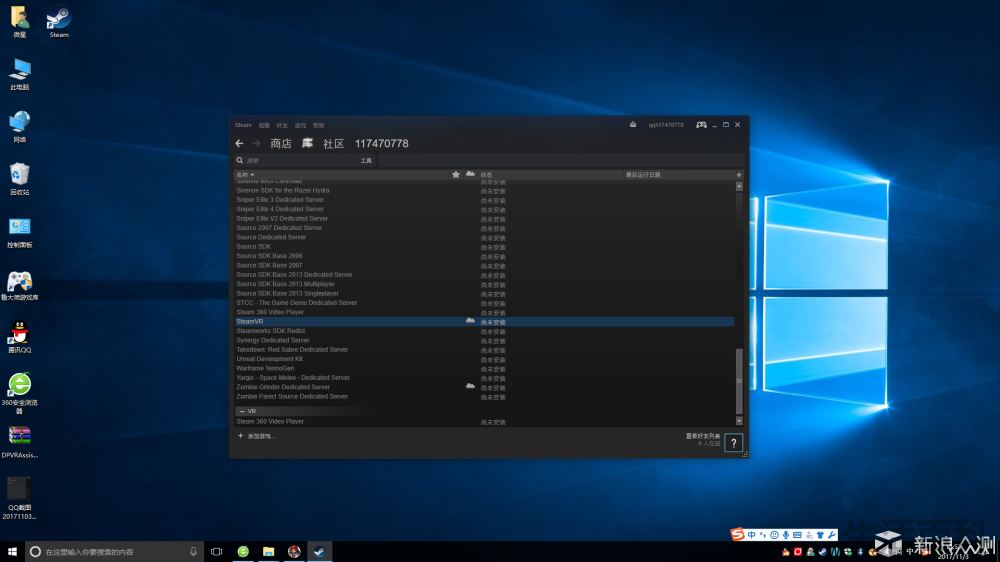This screenshot has height=562, width=1000.
Task: Open the Steam menu
Action: tap(243, 125)
